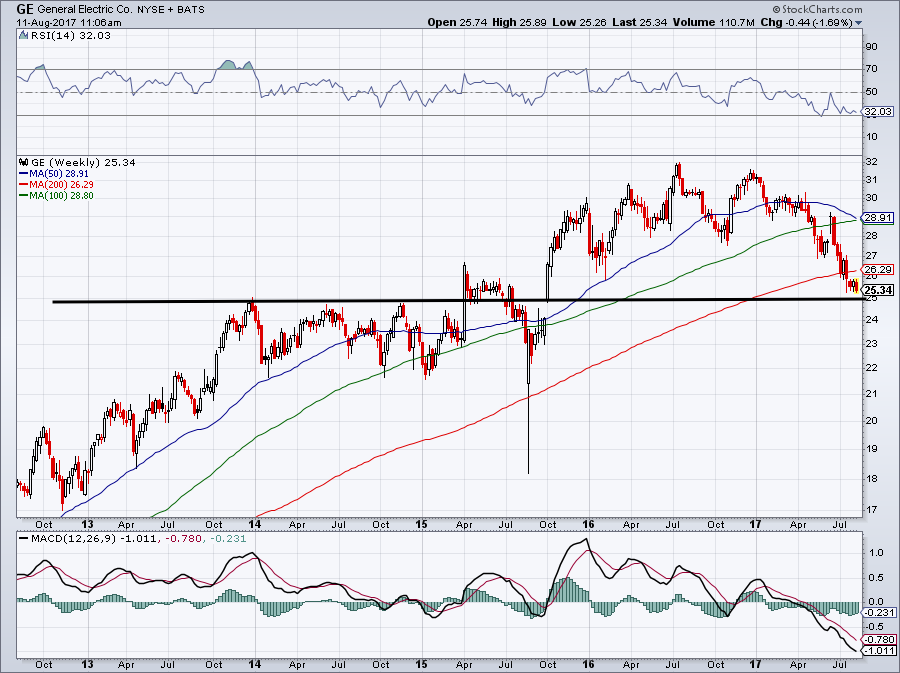Select the black horizontal support line near 25
The height and width of the screenshot is (673, 900).
(x=458, y=301)
